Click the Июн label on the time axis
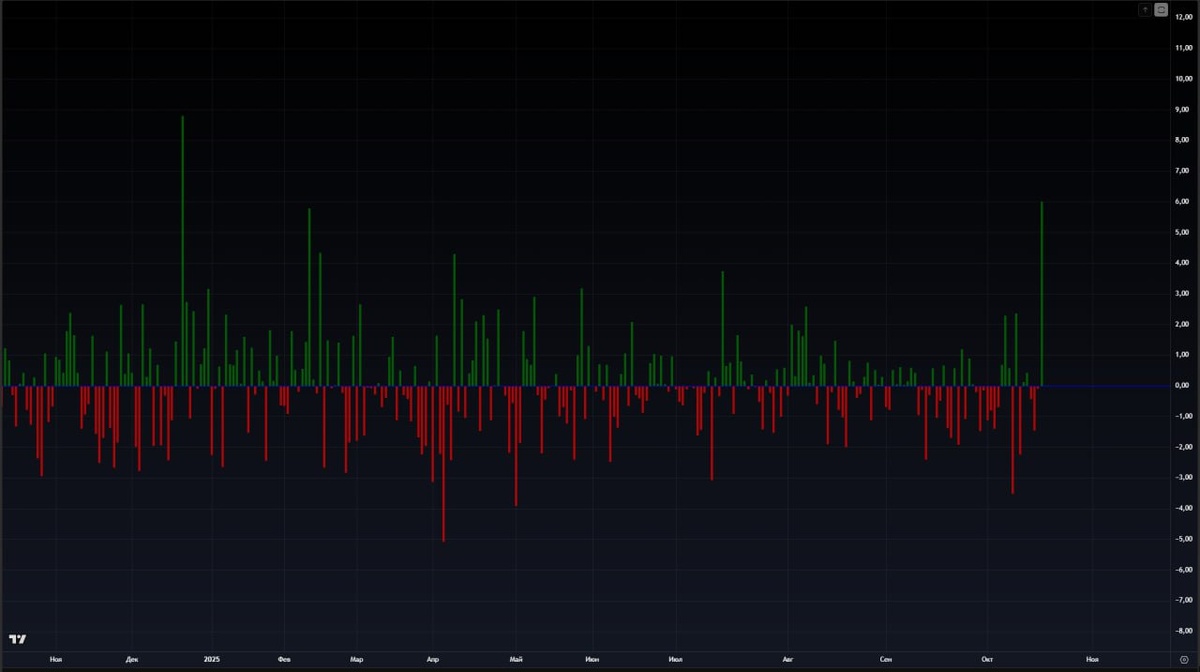Image resolution: width=1200 pixels, height=672 pixels. click(x=593, y=660)
